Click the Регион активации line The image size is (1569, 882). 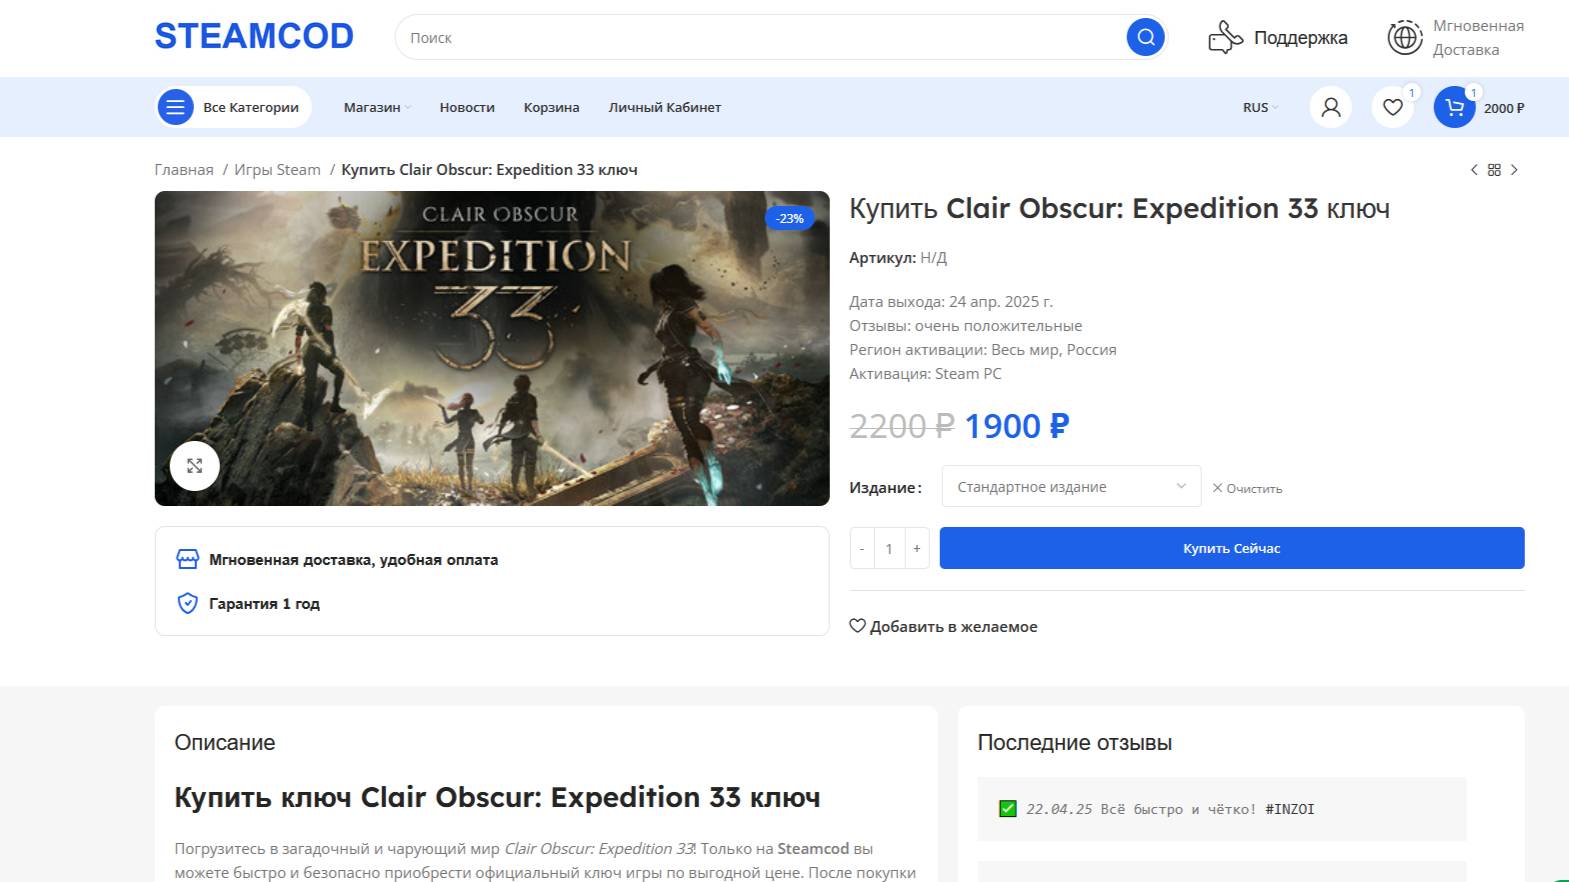point(983,350)
